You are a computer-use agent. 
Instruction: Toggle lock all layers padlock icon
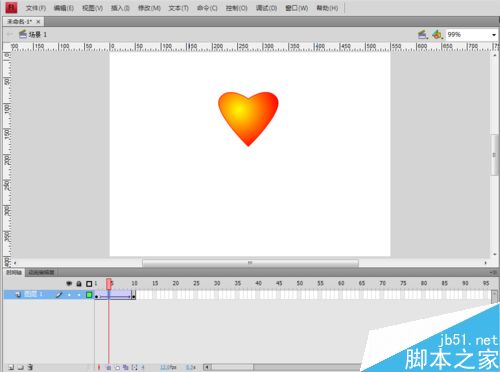point(79,284)
